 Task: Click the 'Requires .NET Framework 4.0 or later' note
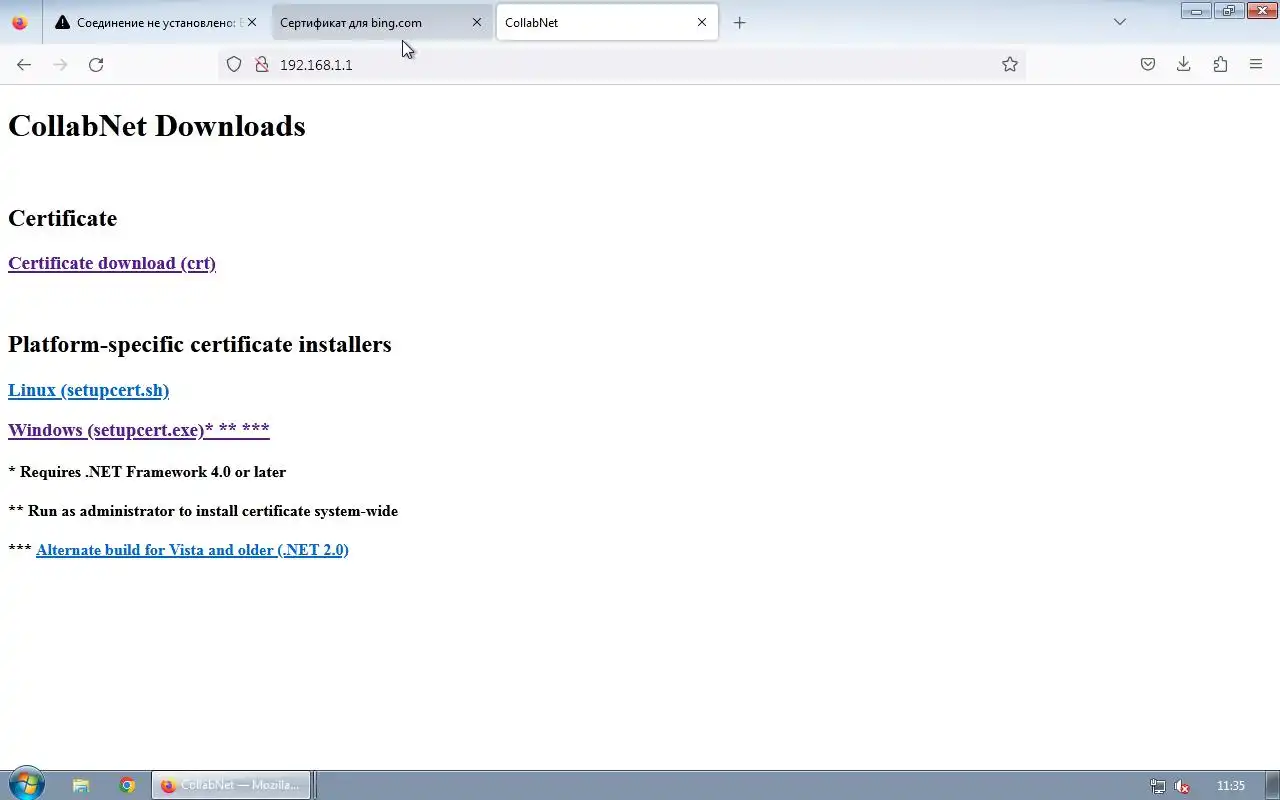[147, 472]
